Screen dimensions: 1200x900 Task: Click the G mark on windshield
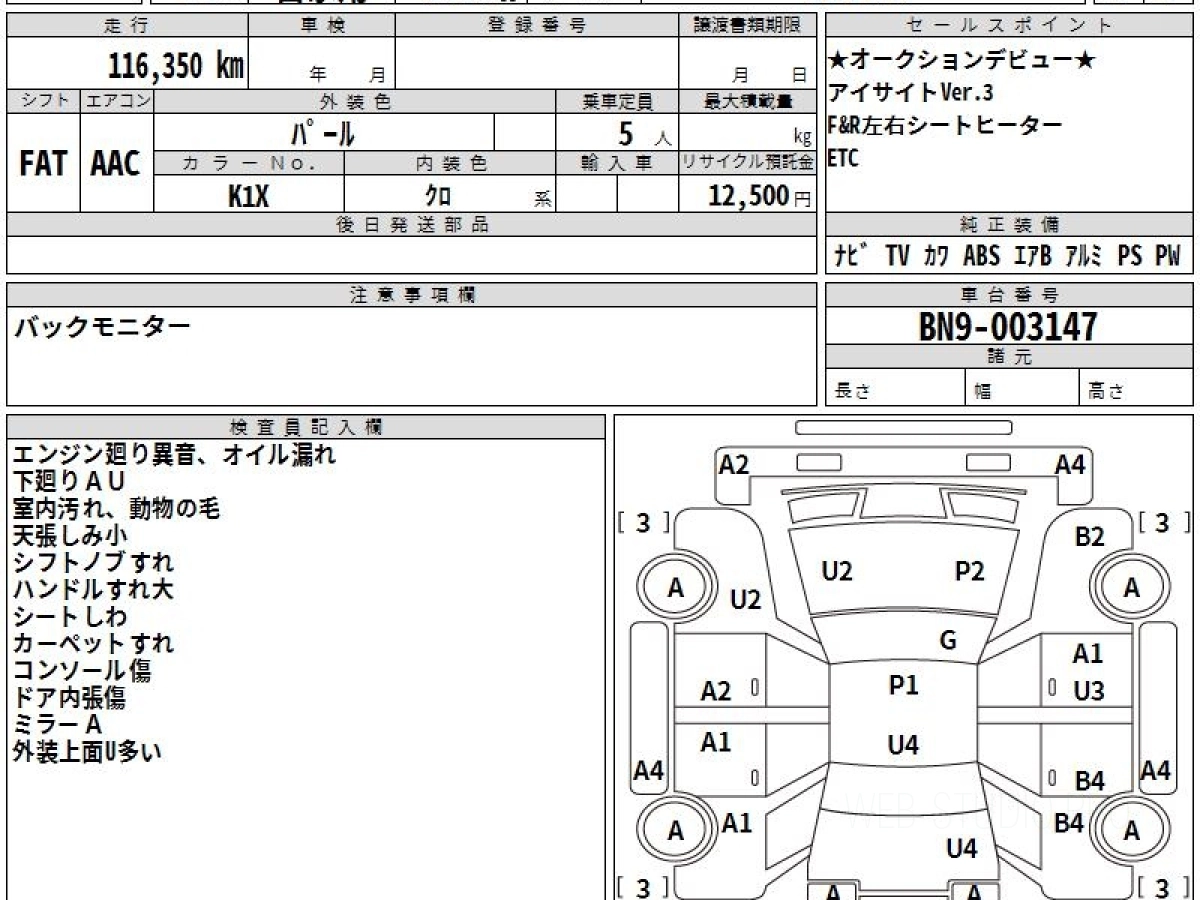click(948, 641)
